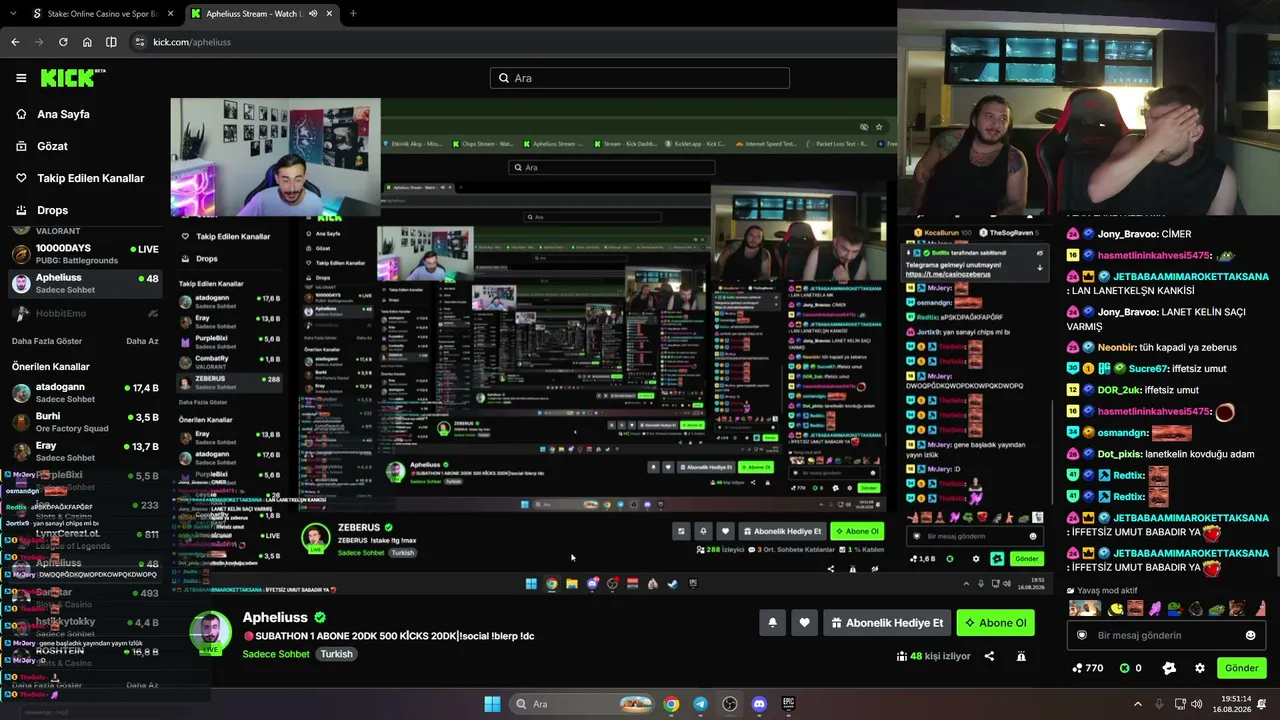Screen dimensions: 1280x720
Task: Report the stream with the siren icon
Action: tap(1021, 656)
